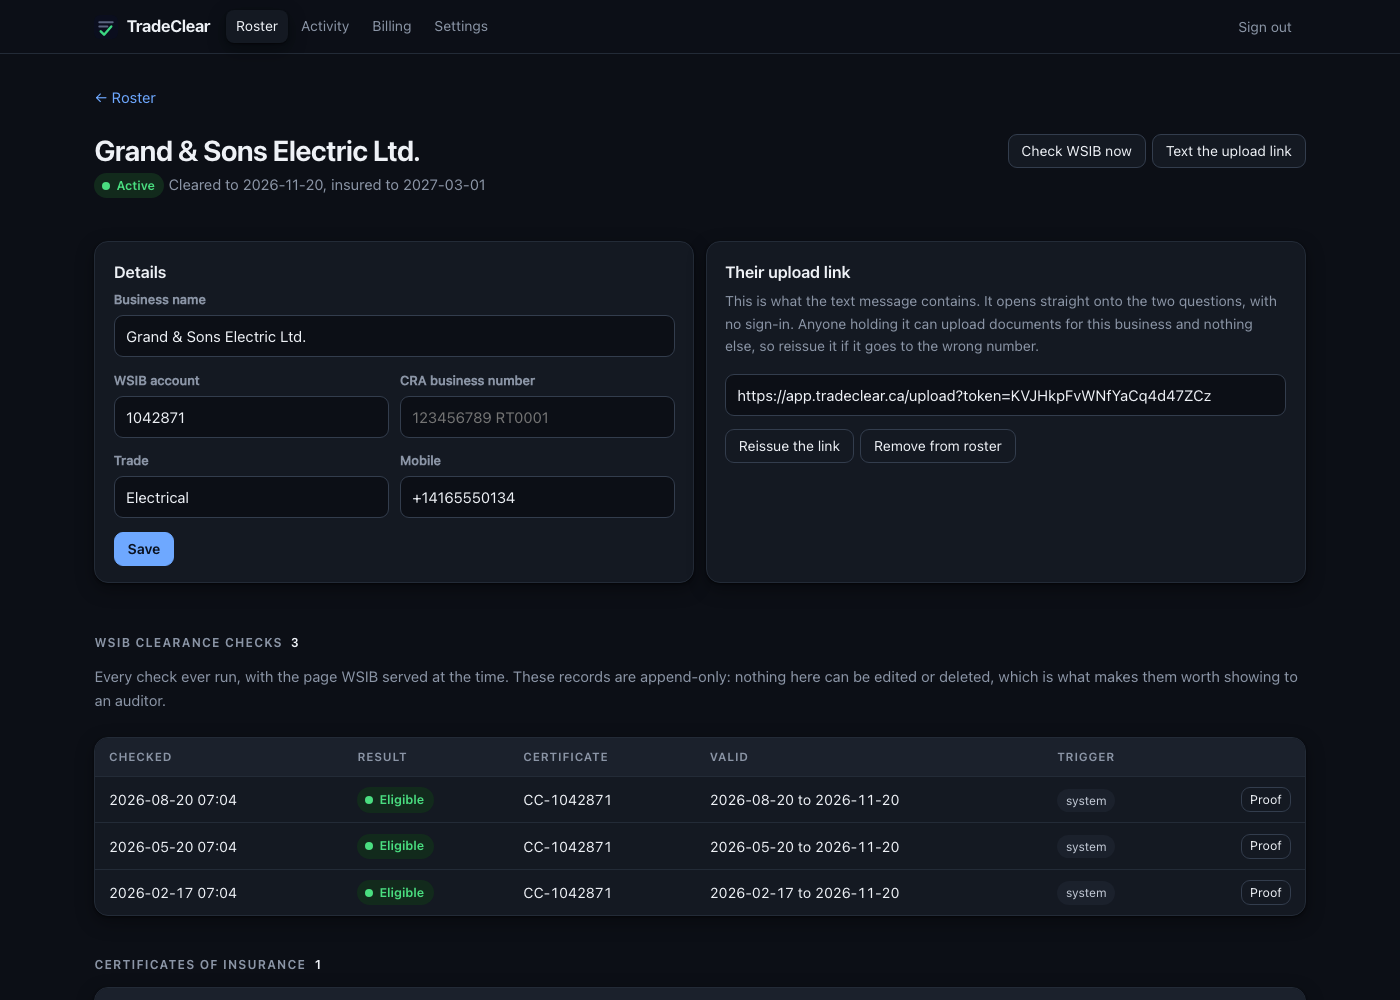Edit the WSIB account field
Viewport: 1400px width, 1000px height.
coord(251,417)
